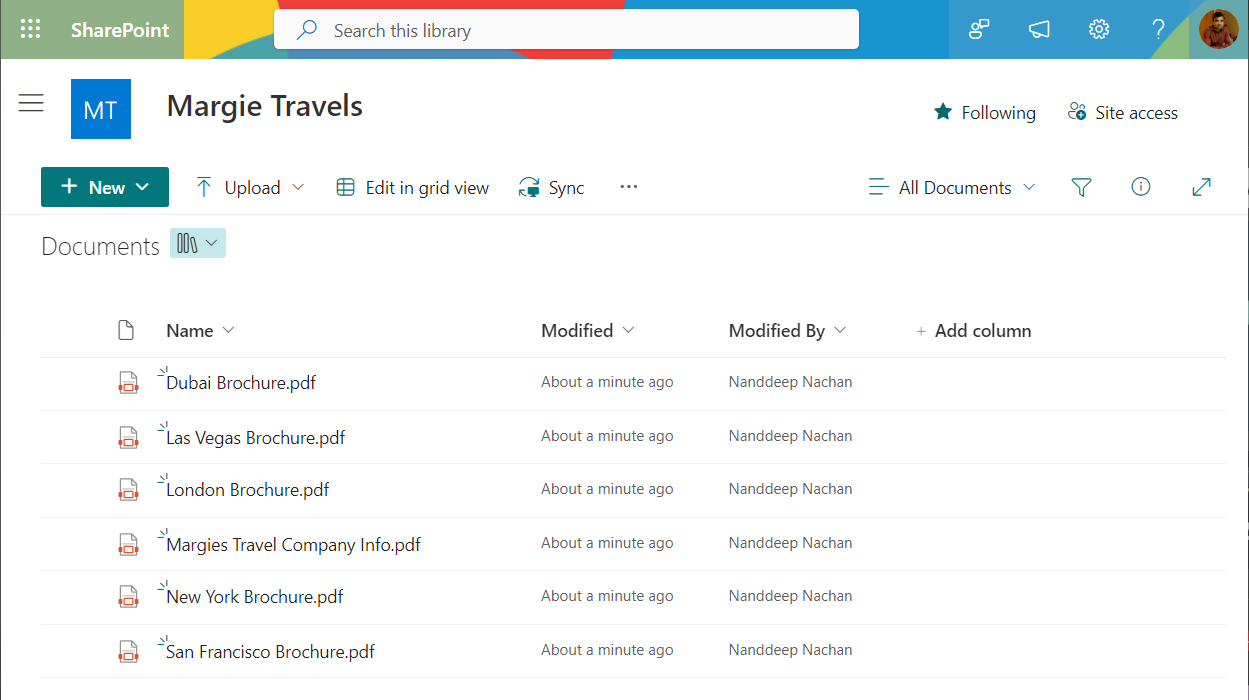The width and height of the screenshot is (1249, 700).
Task: Toggle the hamburger navigation menu
Action: [31, 103]
